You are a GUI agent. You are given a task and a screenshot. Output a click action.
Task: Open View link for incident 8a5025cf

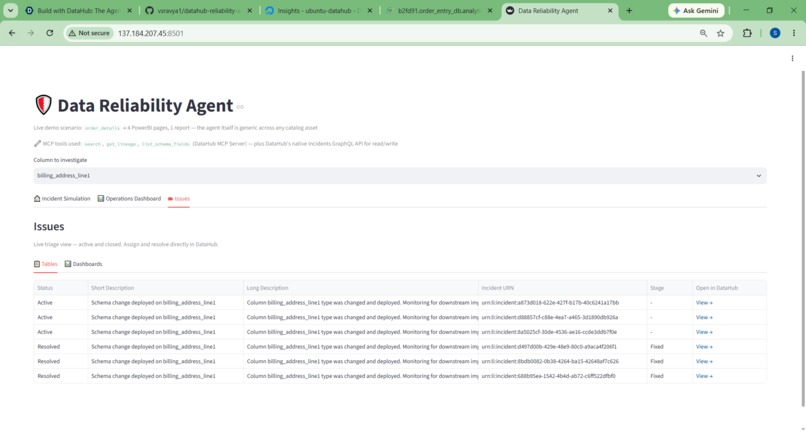coord(704,332)
